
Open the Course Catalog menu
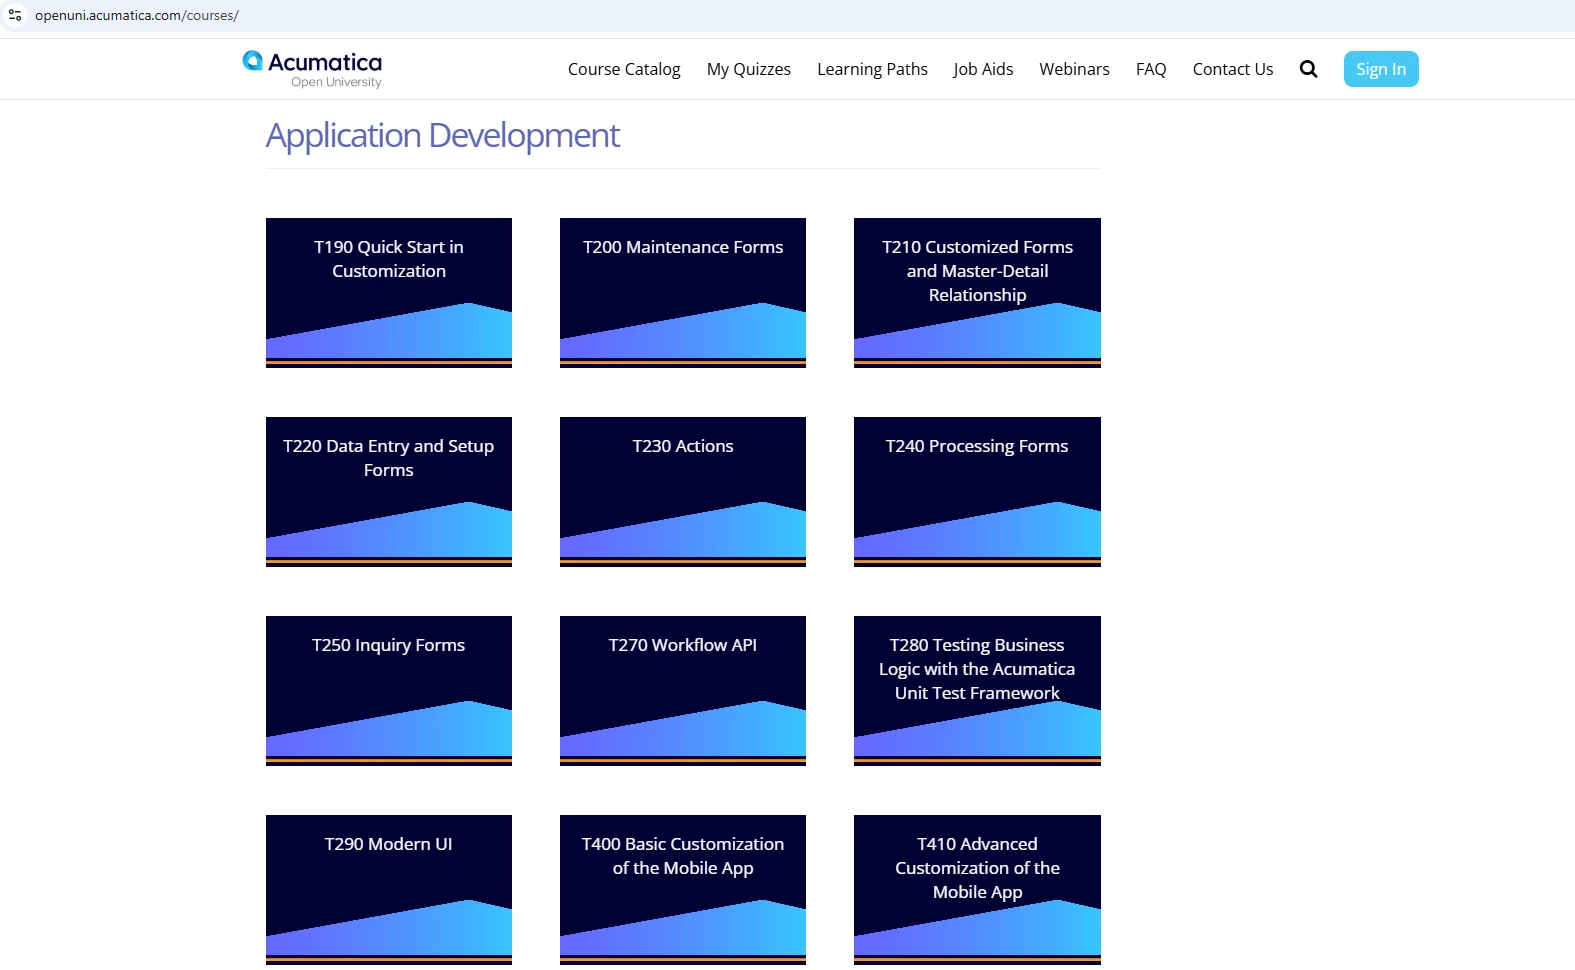pyautogui.click(x=624, y=69)
